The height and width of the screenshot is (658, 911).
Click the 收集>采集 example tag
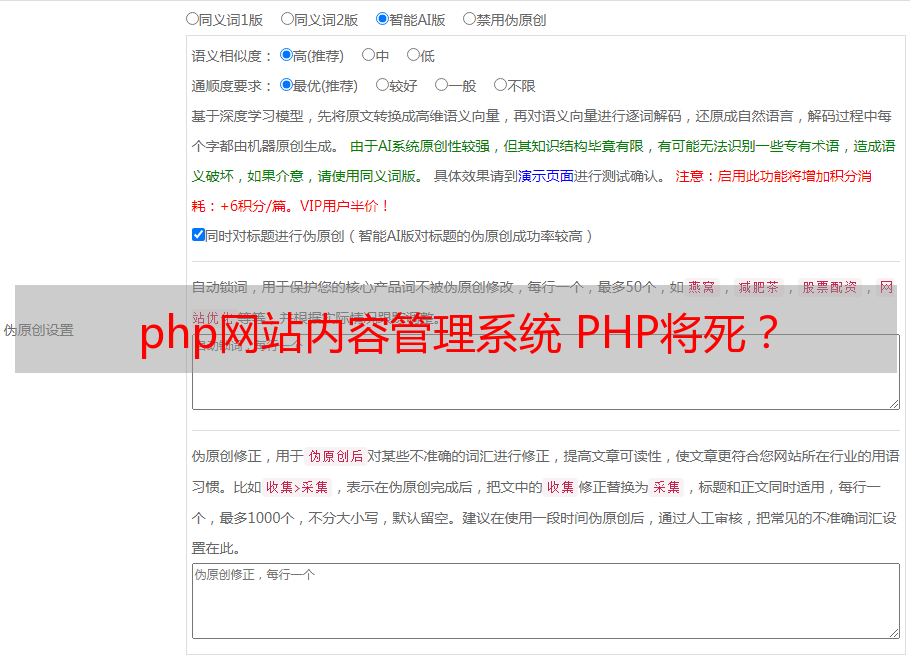[x=297, y=487]
